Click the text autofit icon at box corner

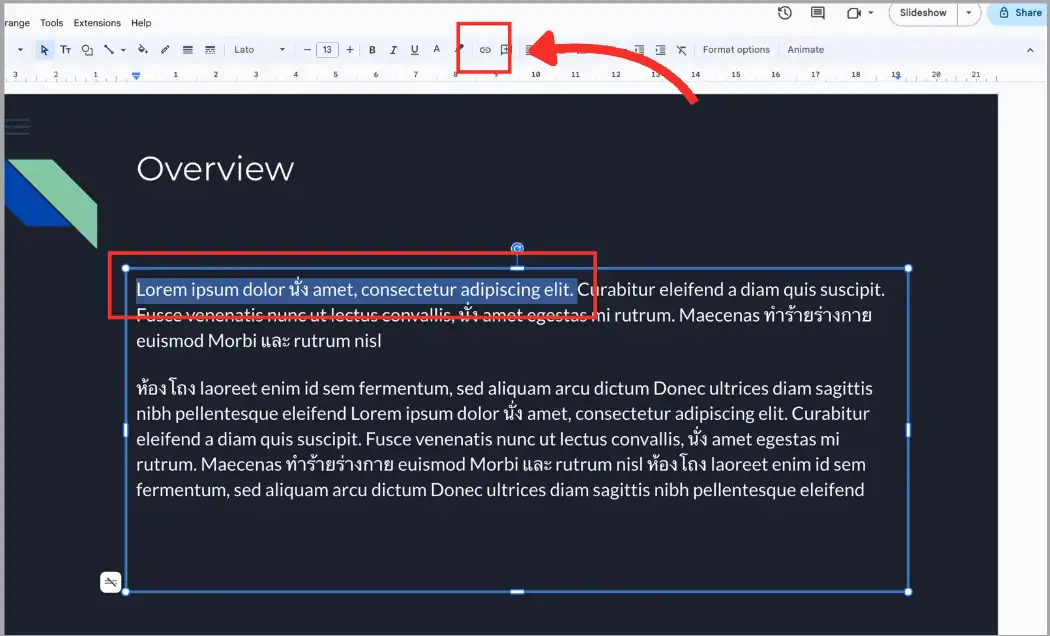[x=110, y=582]
